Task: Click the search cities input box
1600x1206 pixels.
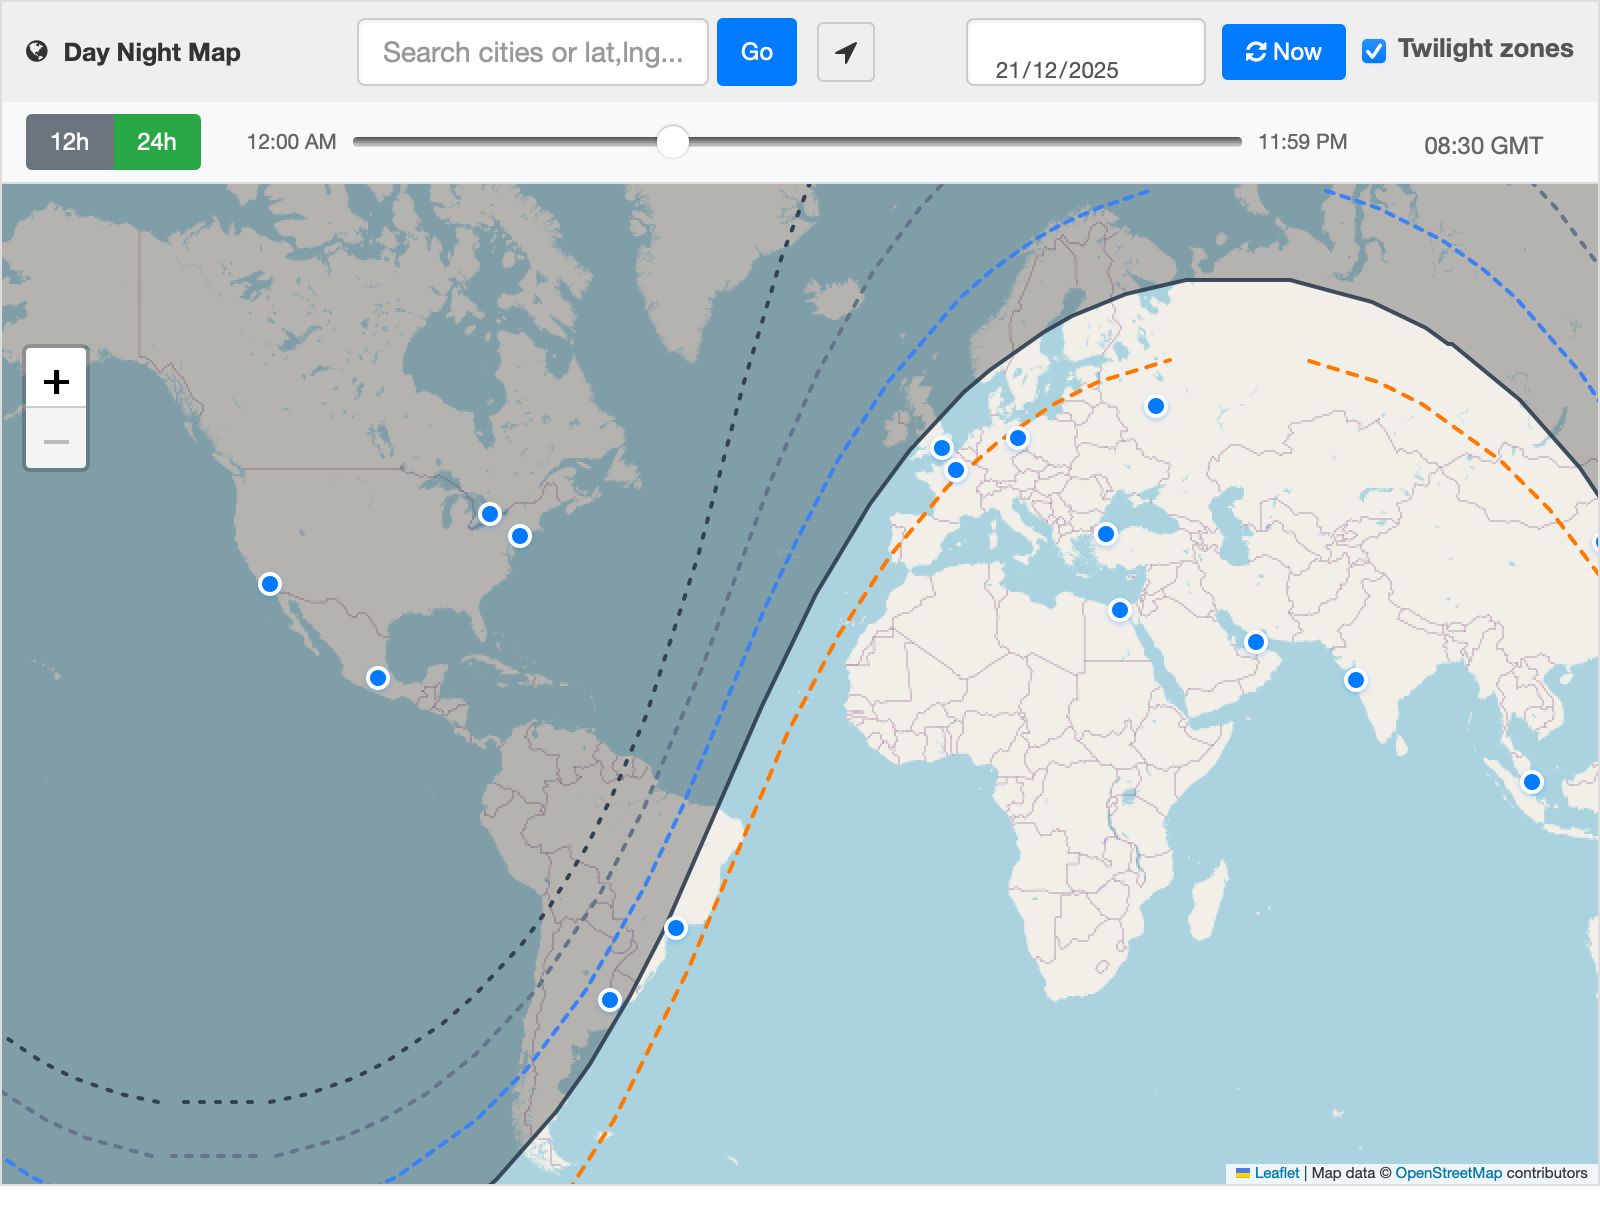Action: pos(532,51)
